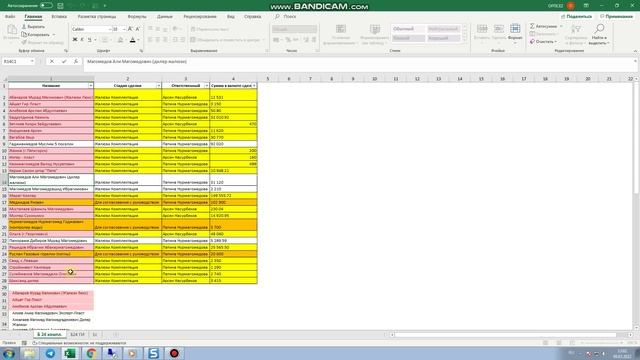The height and width of the screenshot is (360, 640).
Task: Click column header 7
Action: 310,79
